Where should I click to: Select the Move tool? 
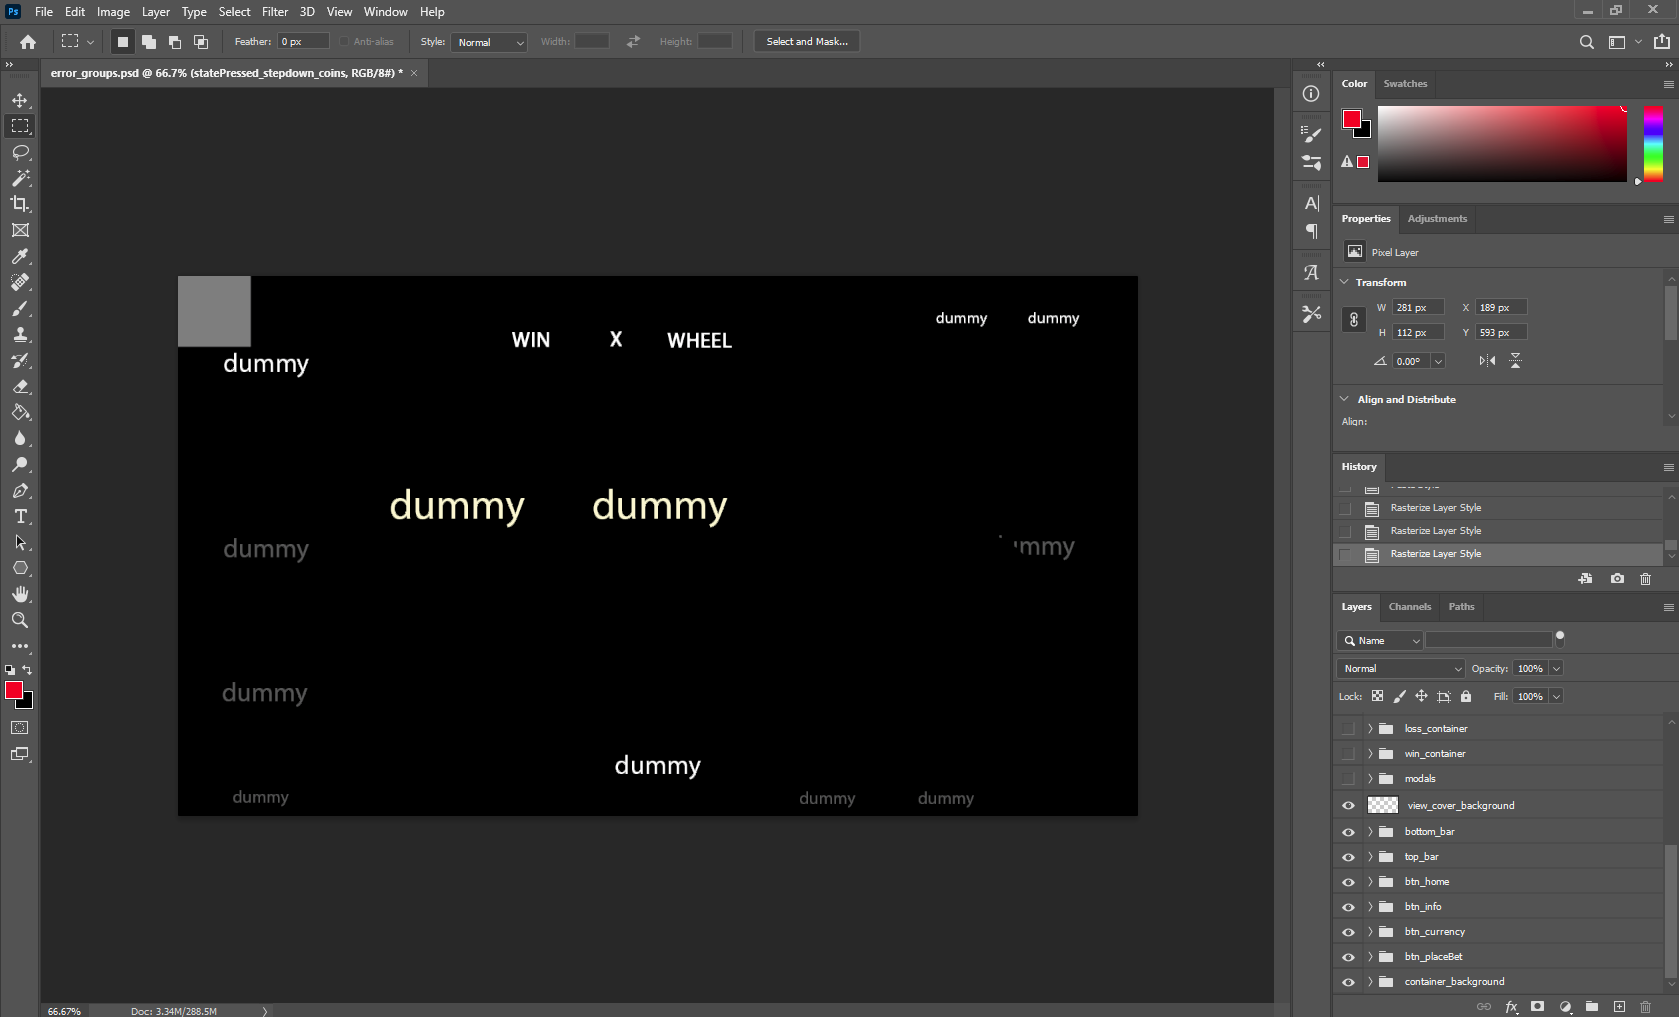(20, 100)
